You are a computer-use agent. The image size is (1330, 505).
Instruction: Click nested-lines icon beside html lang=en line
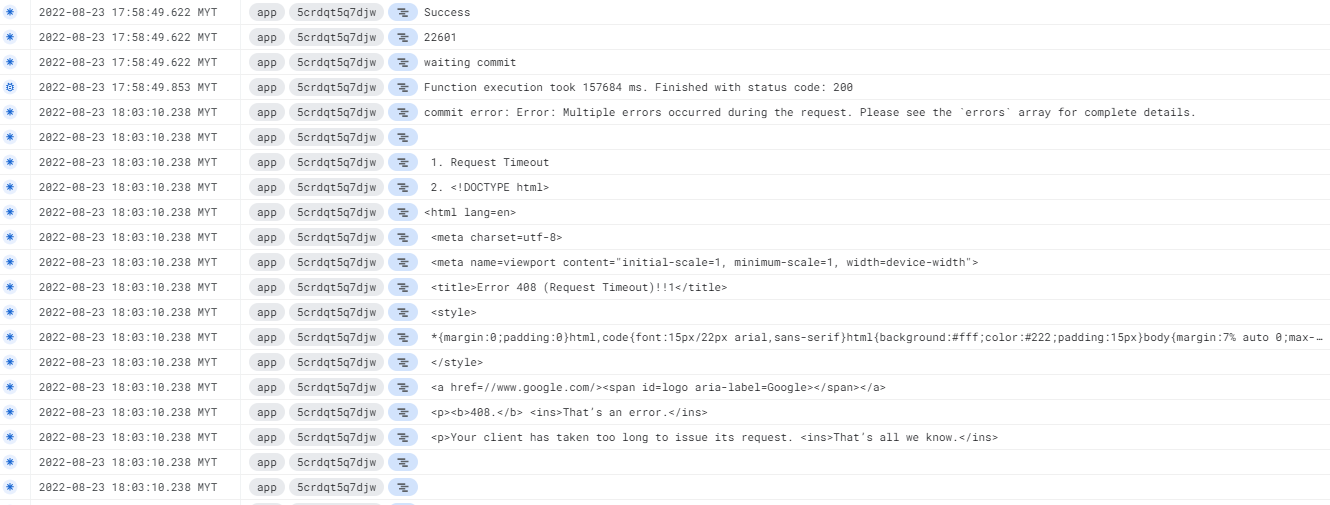click(x=402, y=212)
